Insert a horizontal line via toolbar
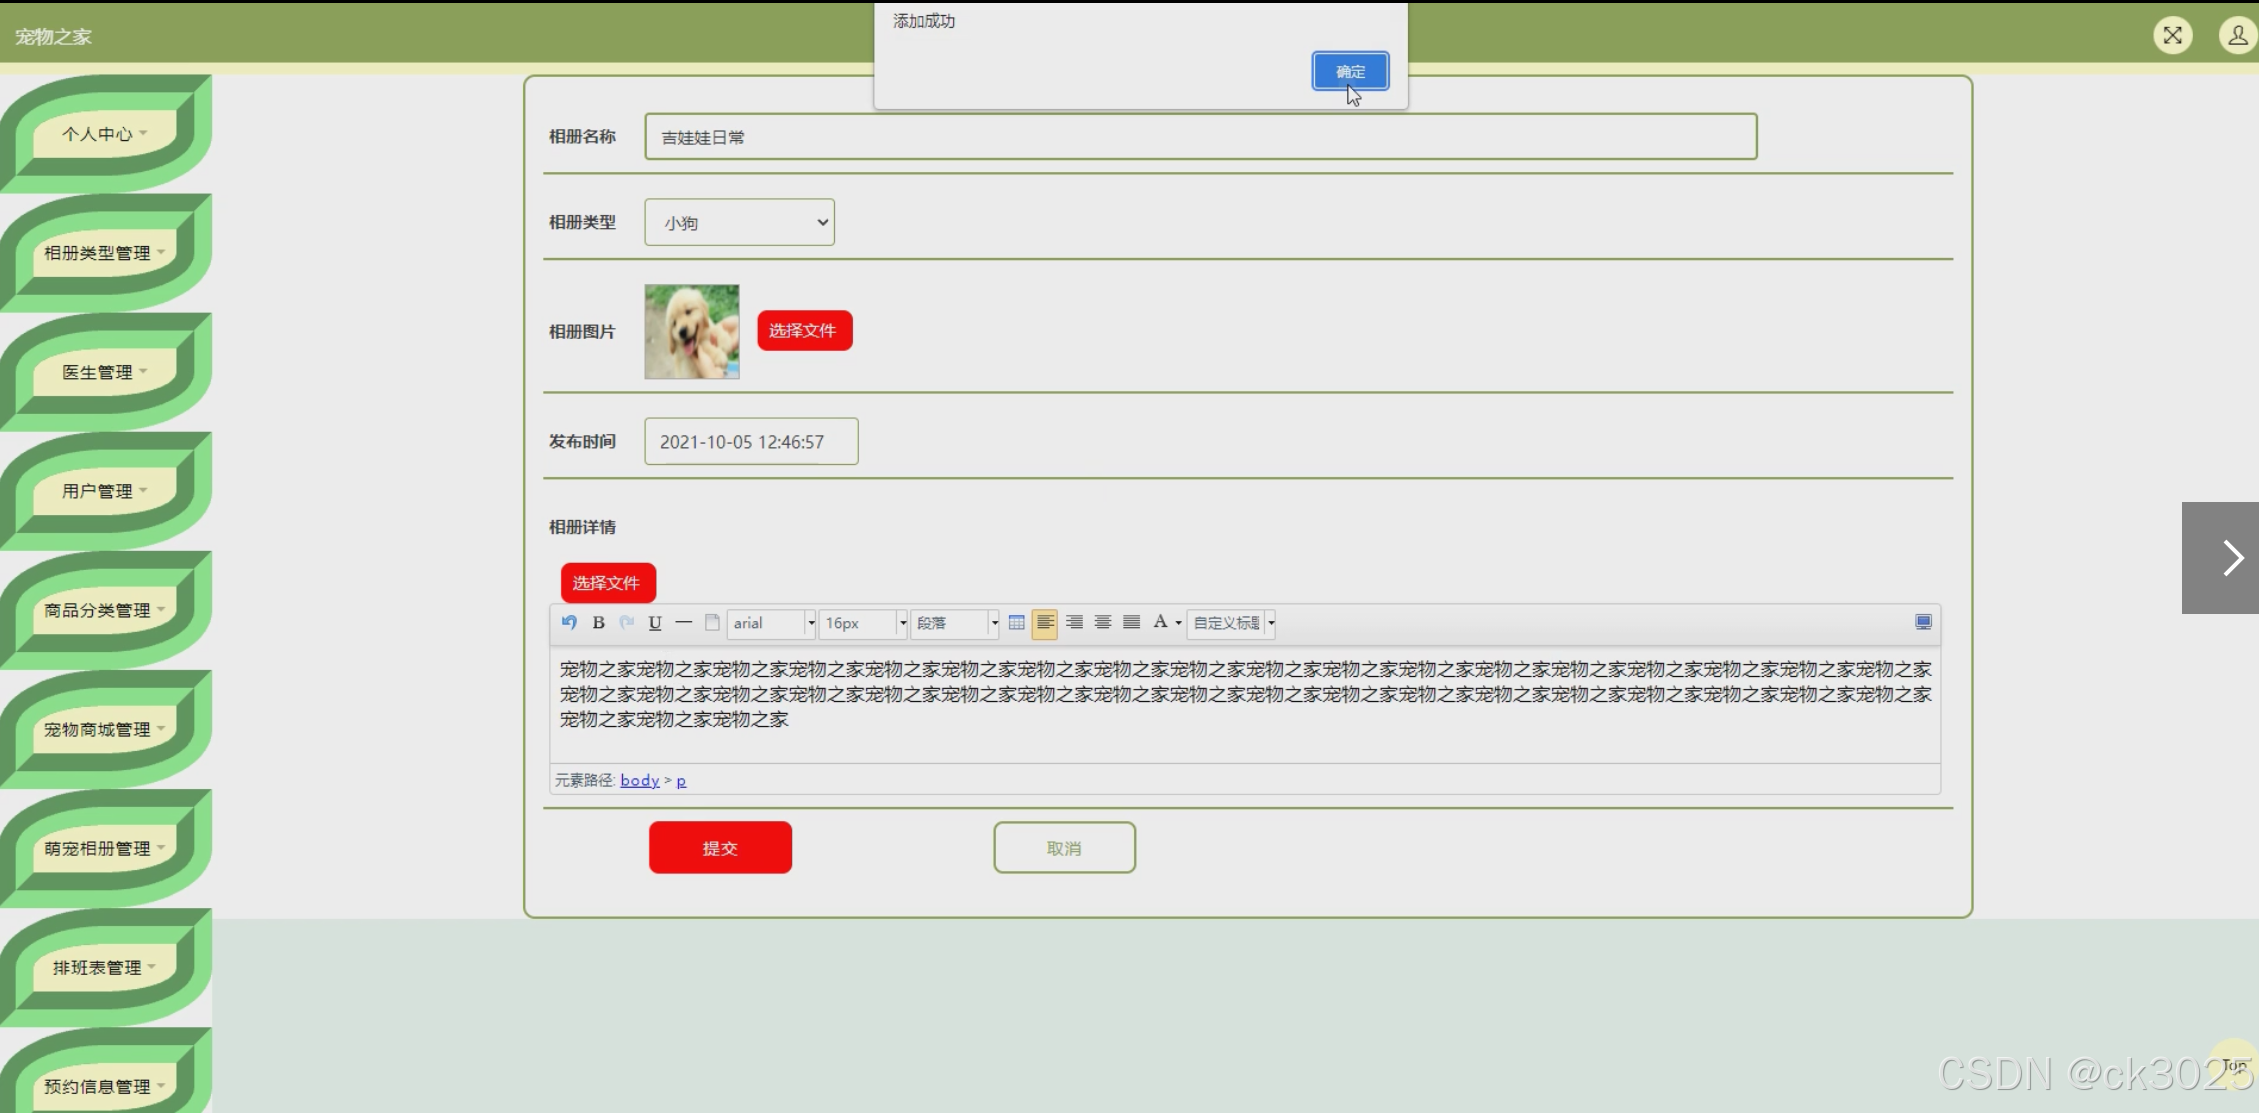Screen dimensions: 2259x1113 tap(684, 622)
